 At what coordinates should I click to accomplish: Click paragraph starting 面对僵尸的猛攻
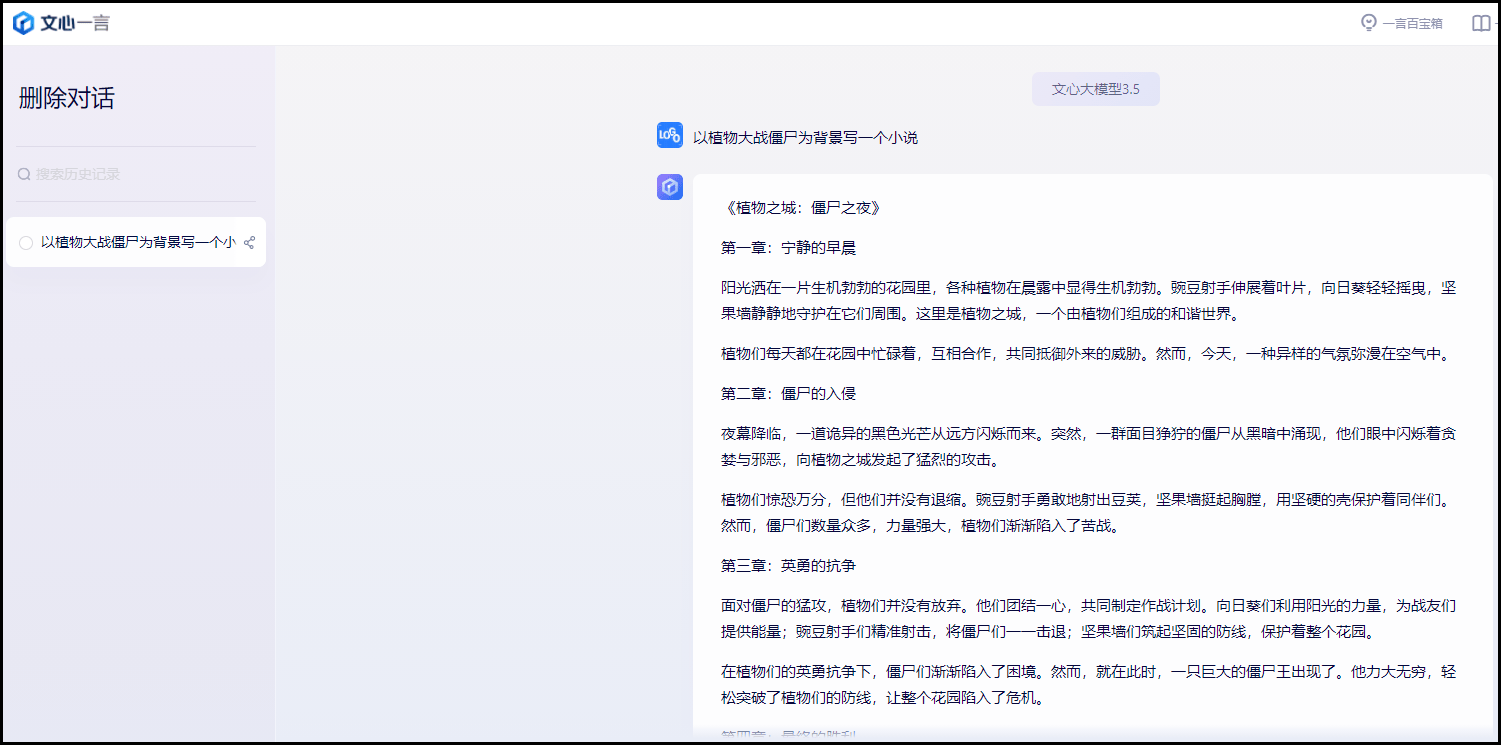coord(1088,618)
